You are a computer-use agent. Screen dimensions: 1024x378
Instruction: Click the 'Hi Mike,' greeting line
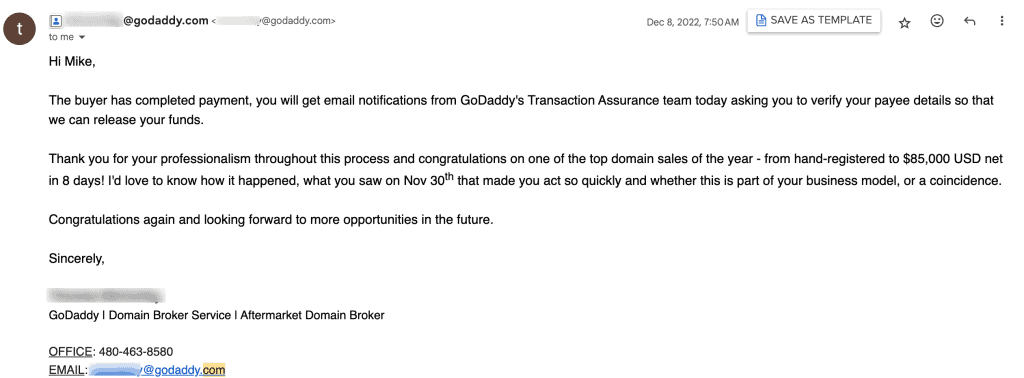[72, 62]
